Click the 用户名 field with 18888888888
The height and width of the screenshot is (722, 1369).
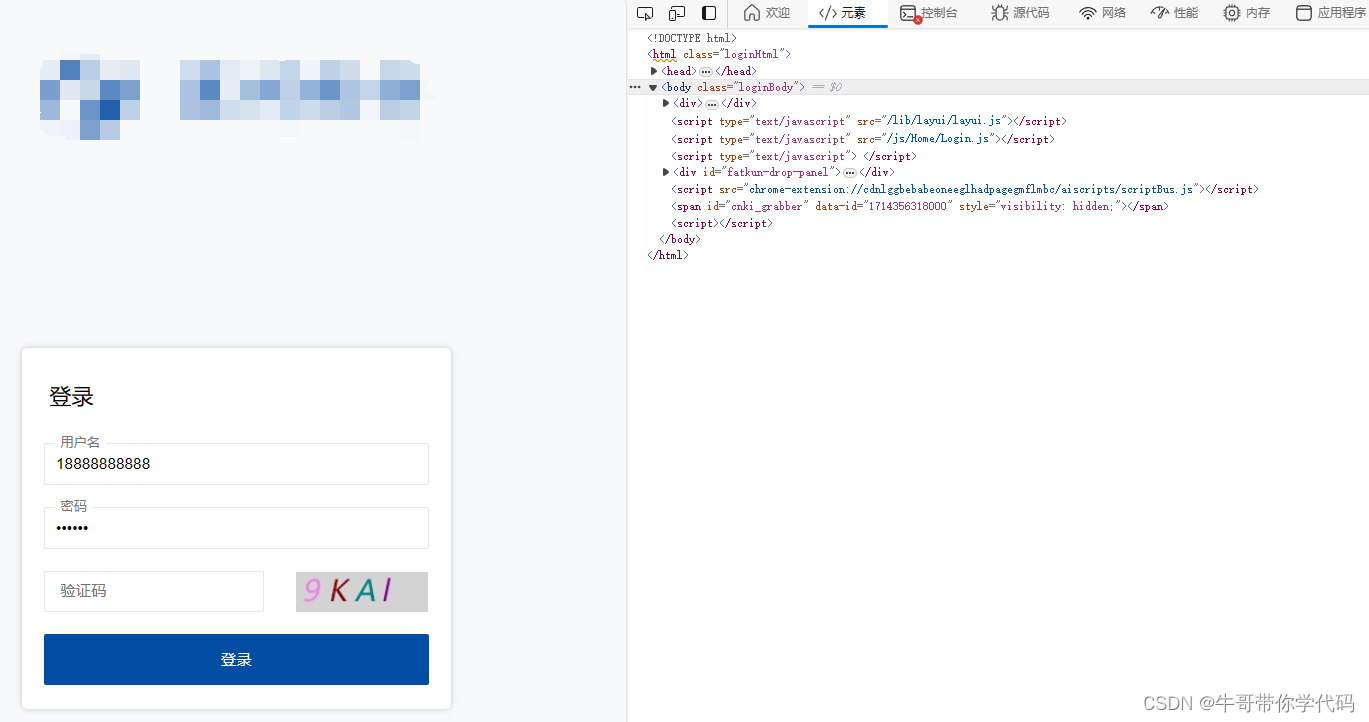tap(236, 464)
